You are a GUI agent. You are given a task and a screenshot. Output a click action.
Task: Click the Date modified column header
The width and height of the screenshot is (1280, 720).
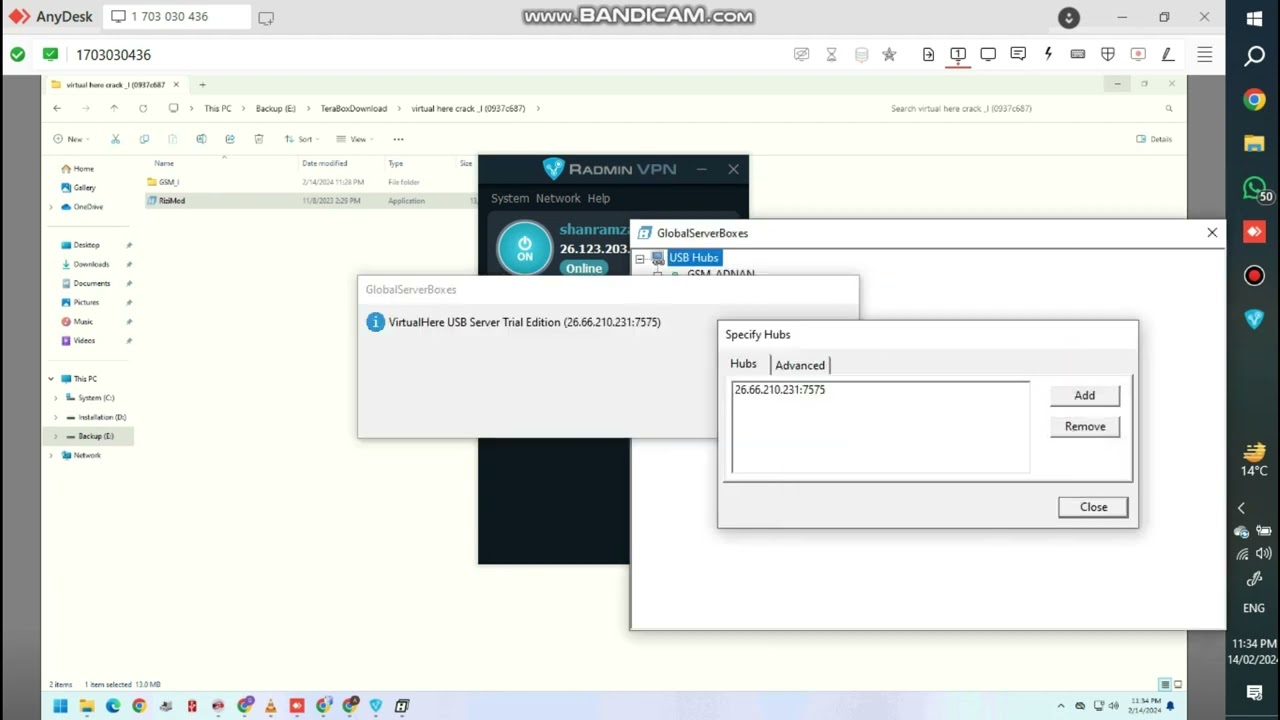point(325,163)
